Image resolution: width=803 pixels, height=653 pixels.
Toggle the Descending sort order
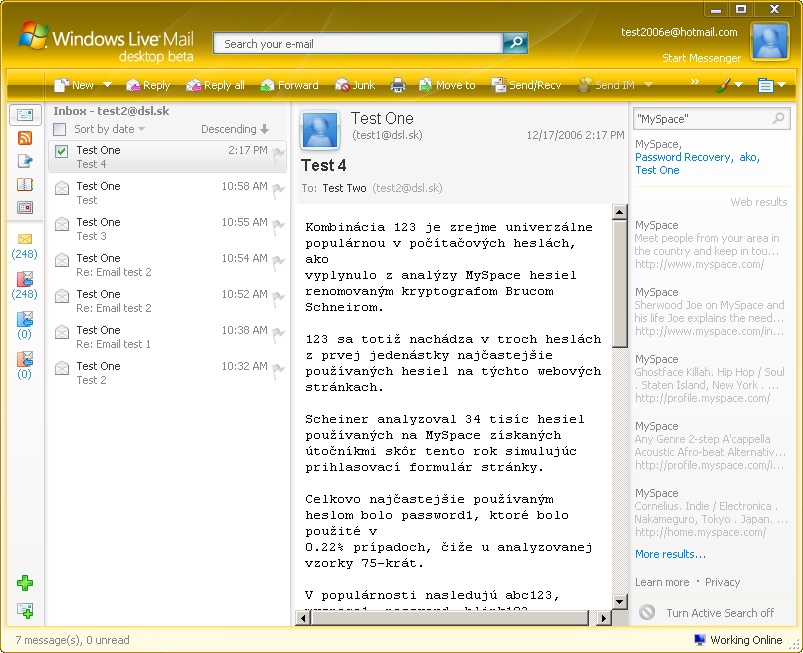pyautogui.click(x=235, y=129)
